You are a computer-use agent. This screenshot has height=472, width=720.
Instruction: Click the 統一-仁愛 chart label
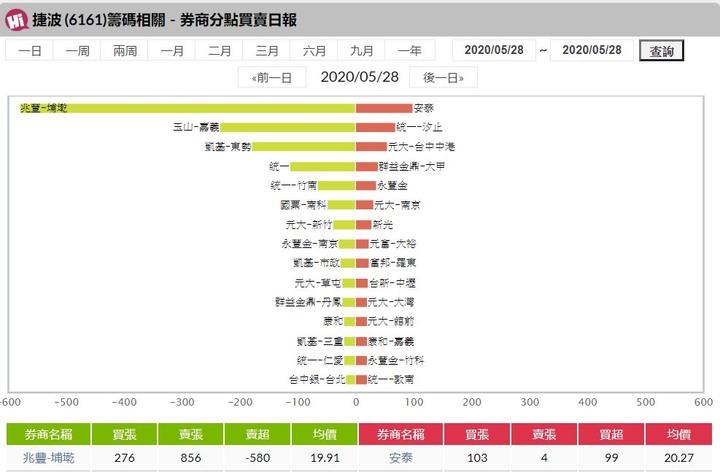coord(320,360)
